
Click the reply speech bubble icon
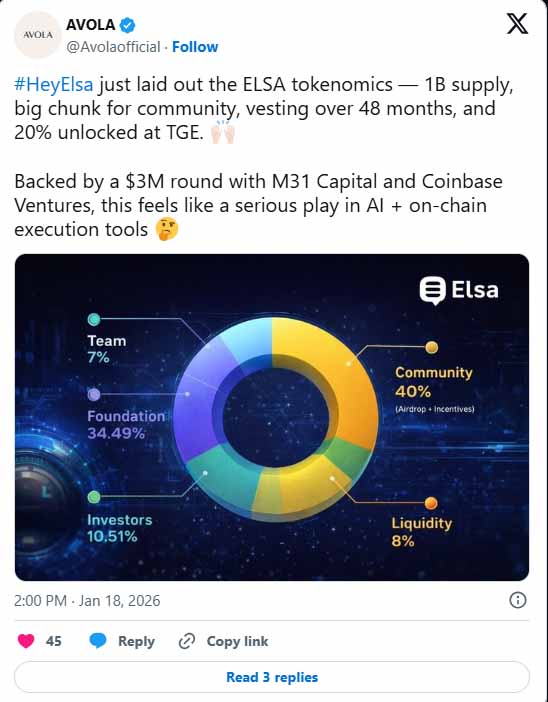pyautogui.click(x=98, y=641)
